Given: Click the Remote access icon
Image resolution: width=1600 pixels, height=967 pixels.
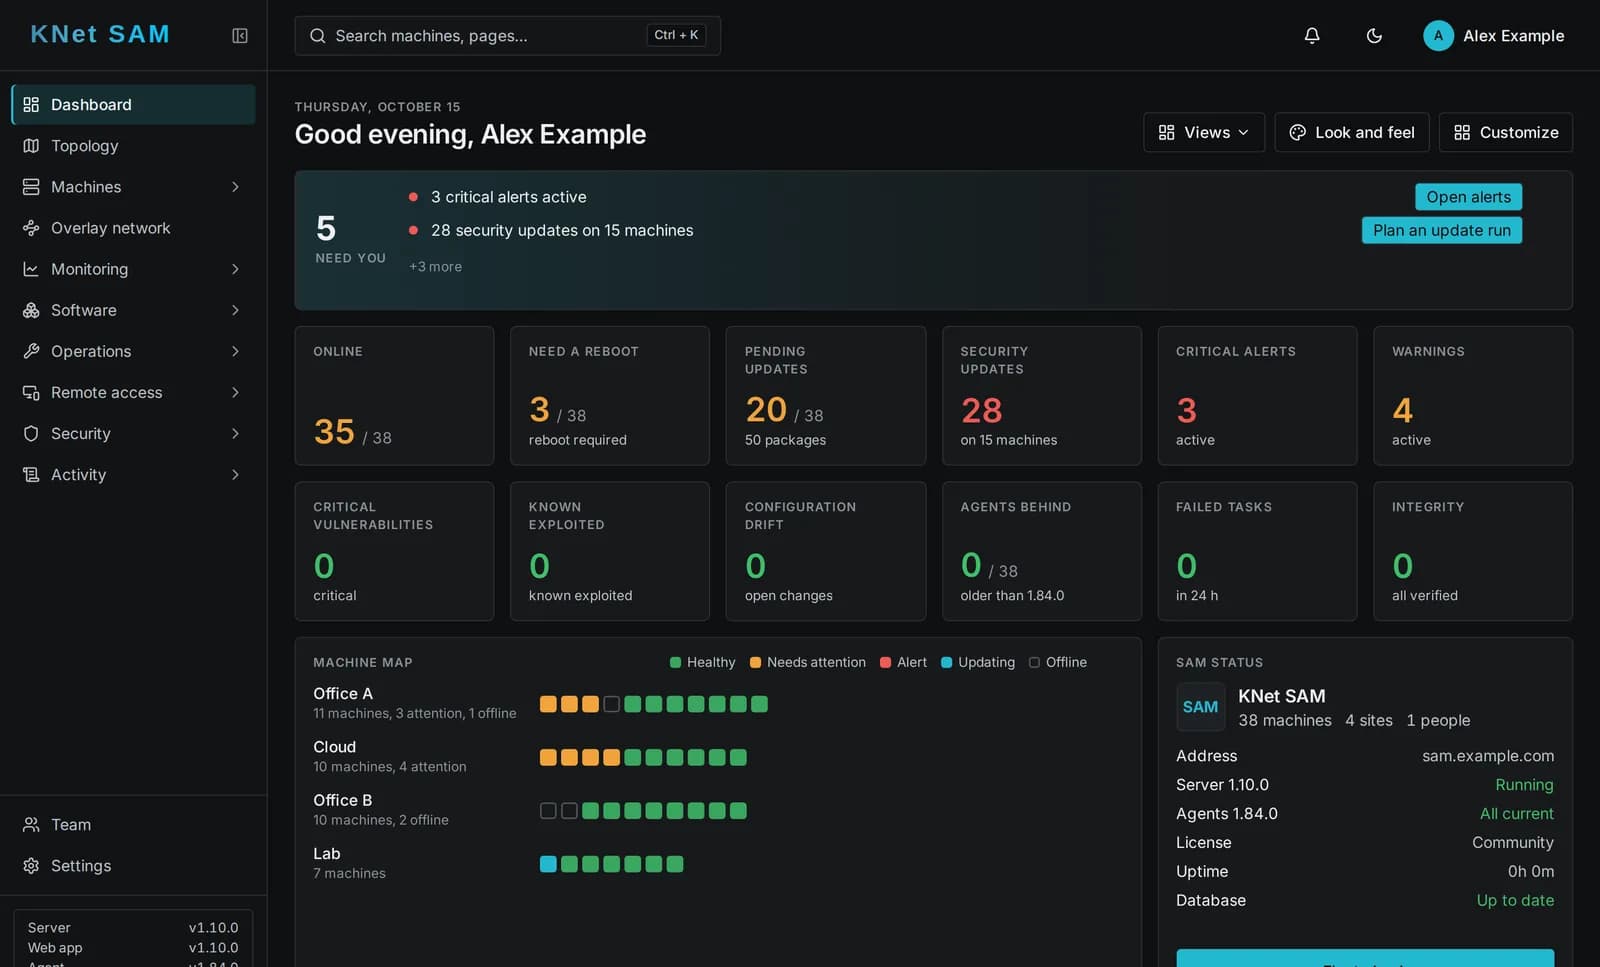Looking at the screenshot, I should tap(31, 393).
